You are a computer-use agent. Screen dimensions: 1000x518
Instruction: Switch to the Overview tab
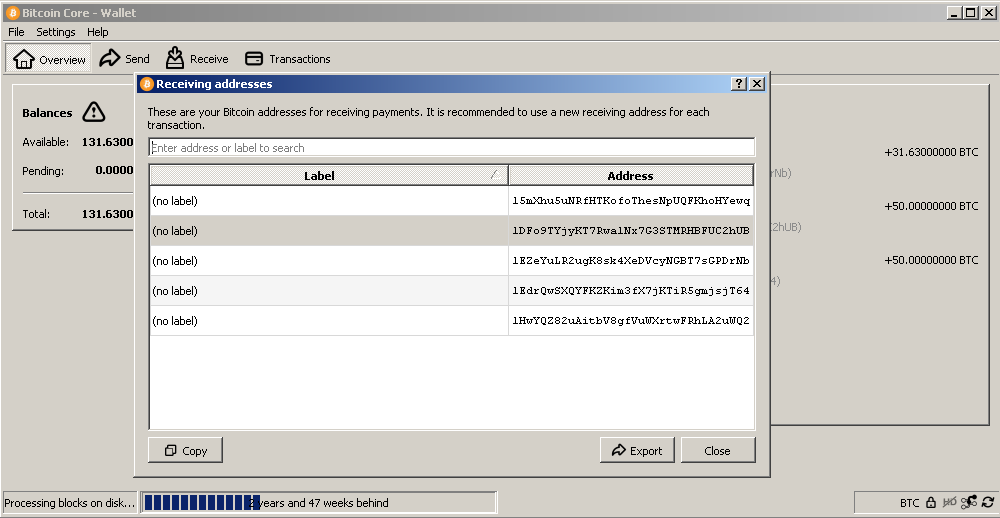tap(48, 59)
